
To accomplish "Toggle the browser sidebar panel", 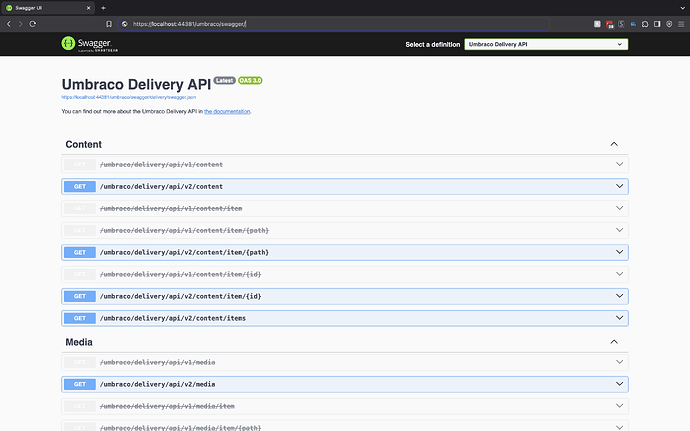I will click(657, 24).
